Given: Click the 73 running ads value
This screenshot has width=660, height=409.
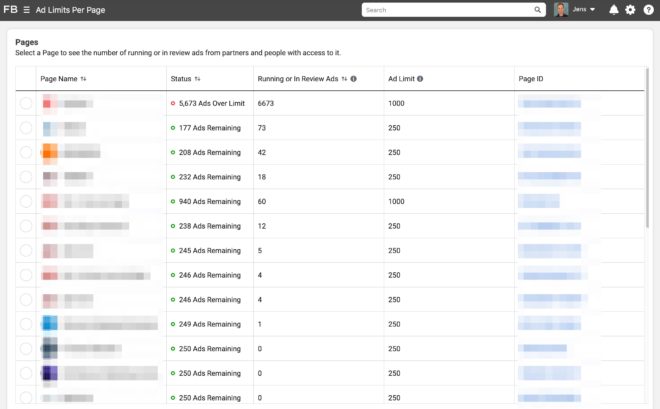Looking at the screenshot, I should [262, 127].
